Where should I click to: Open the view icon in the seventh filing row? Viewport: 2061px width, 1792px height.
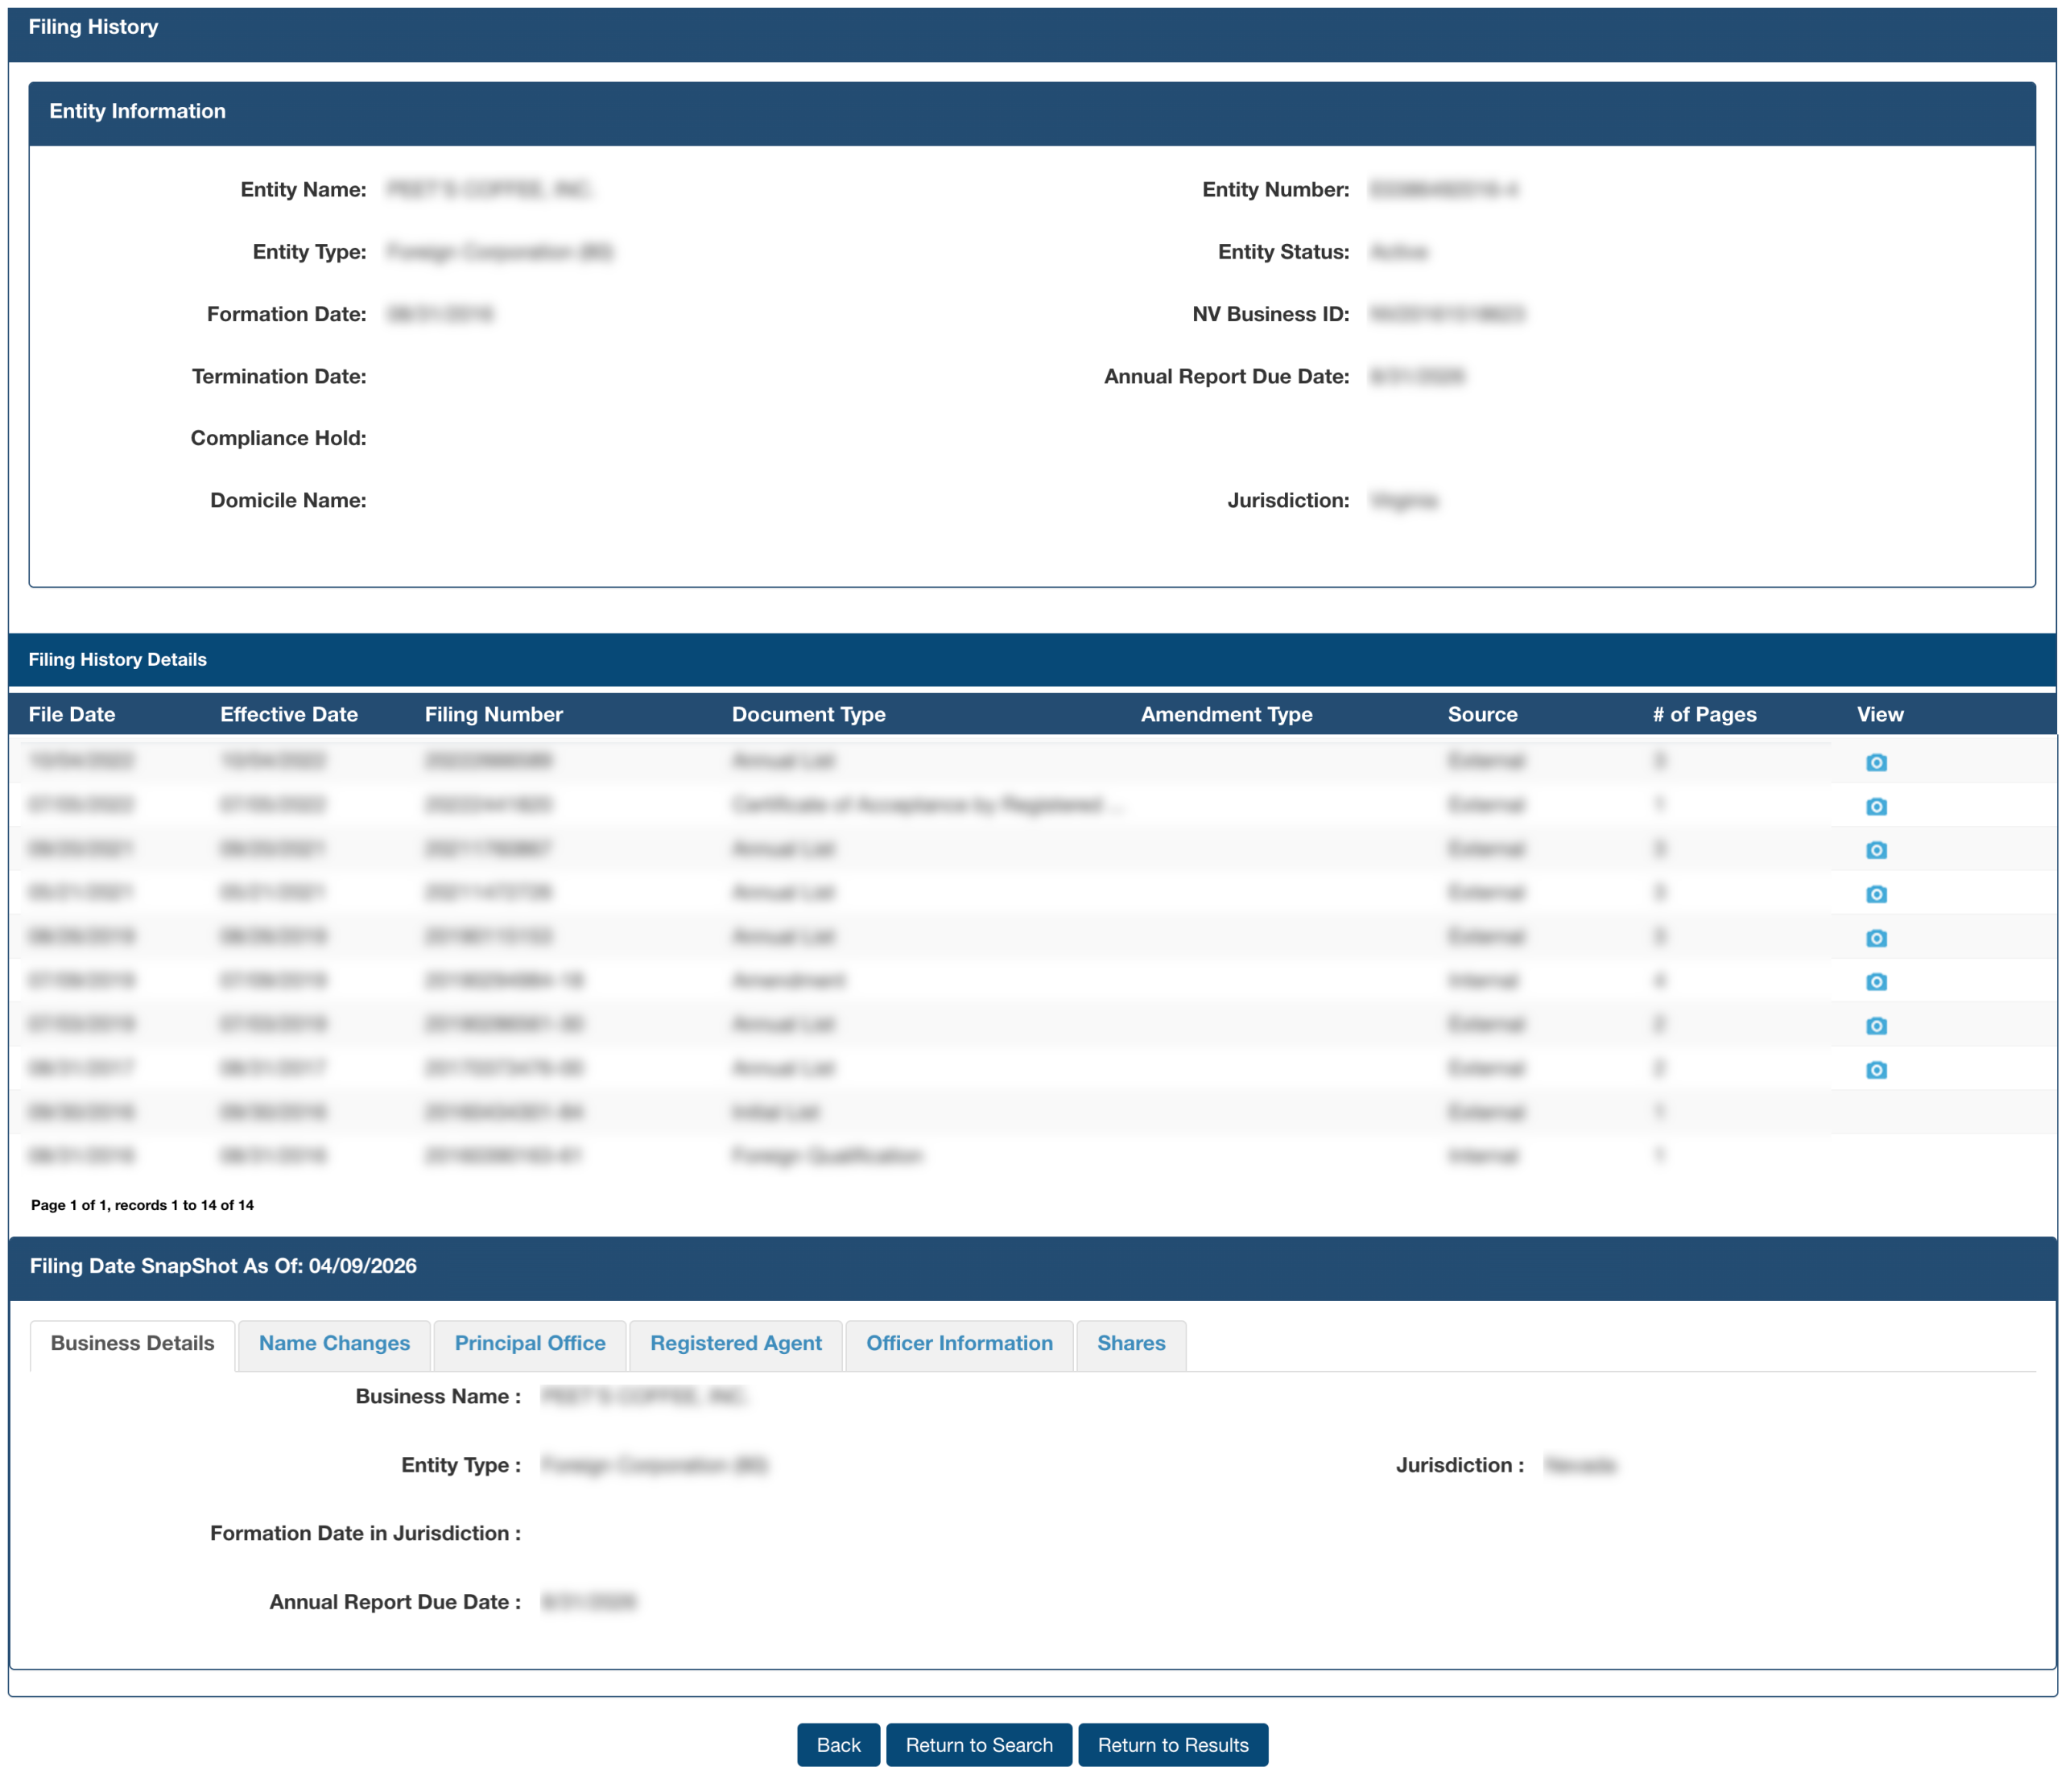pyautogui.click(x=1876, y=1026)
